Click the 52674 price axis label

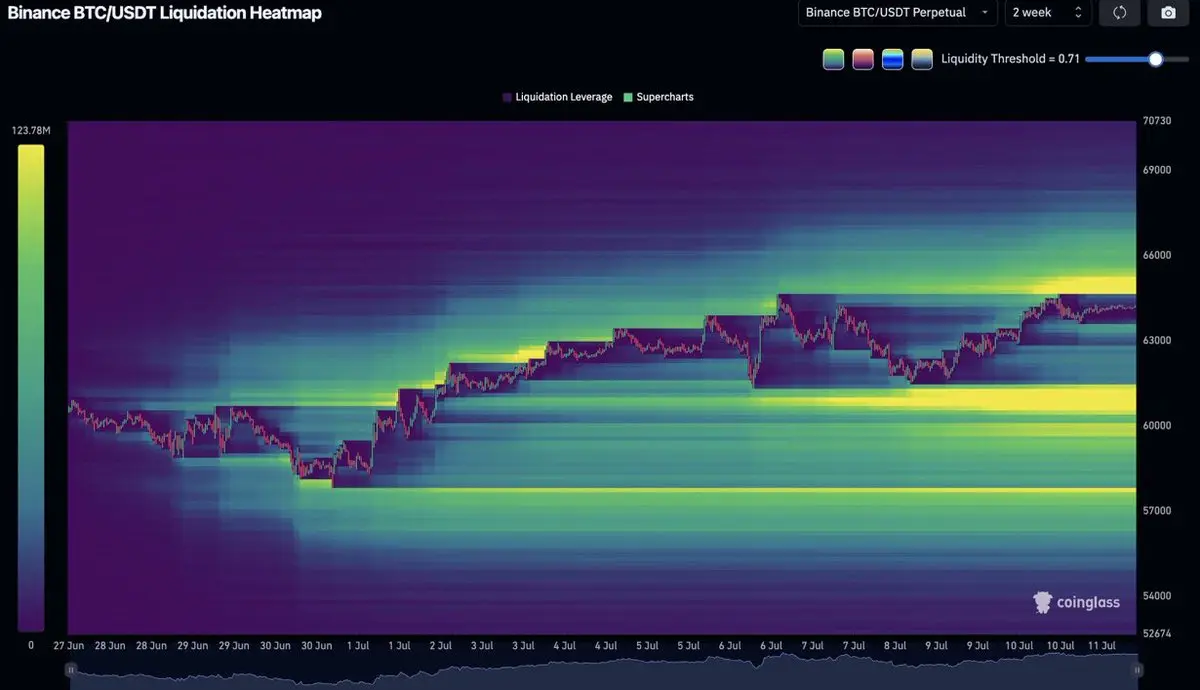pos(1157,632)
